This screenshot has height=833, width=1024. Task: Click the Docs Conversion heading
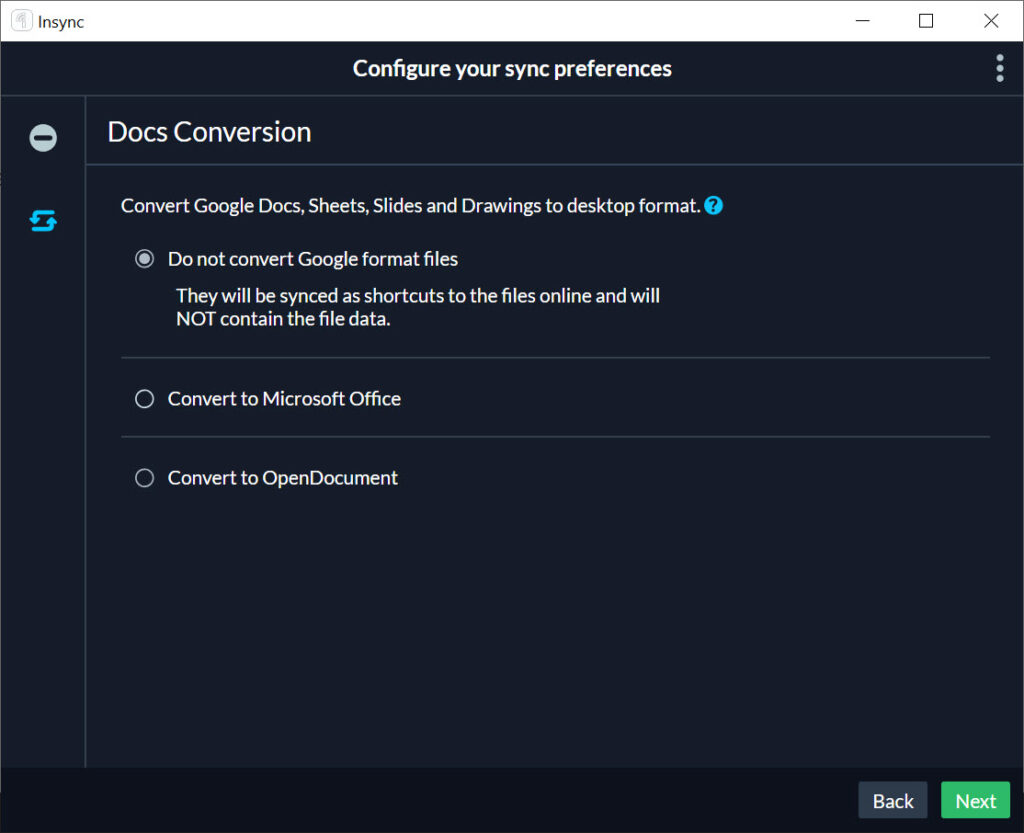click(210, 133)
